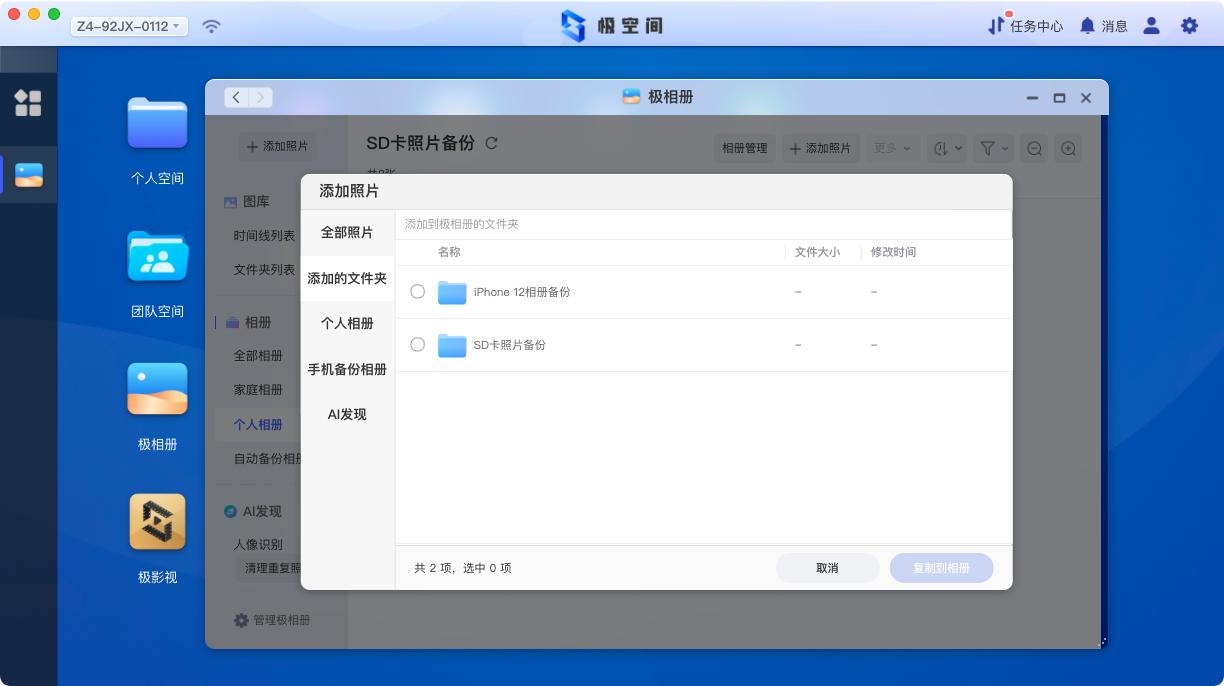Click the back navigation arrow in 极相册
This screenshot has height=686, width=1224.
(x=236, y=97)
